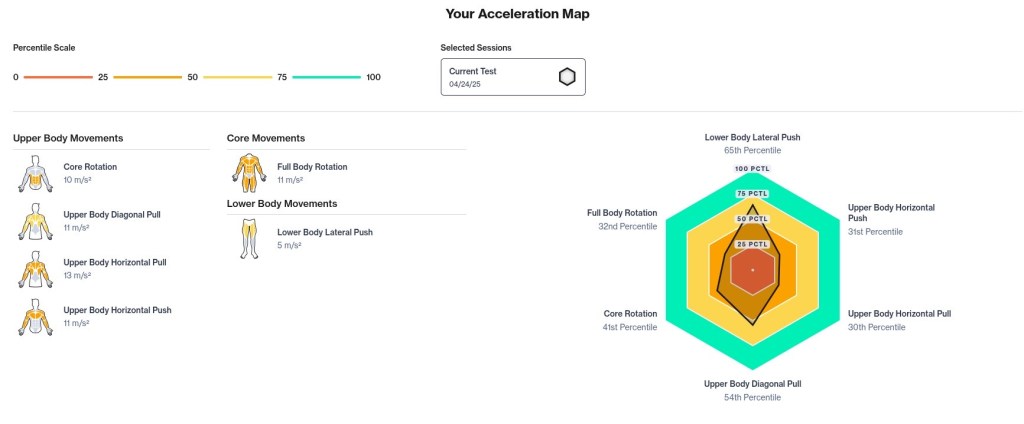This screenshot has height=424, width=1024.
Task: Click the 75 PCTL radar label
Action: (752, 193)
